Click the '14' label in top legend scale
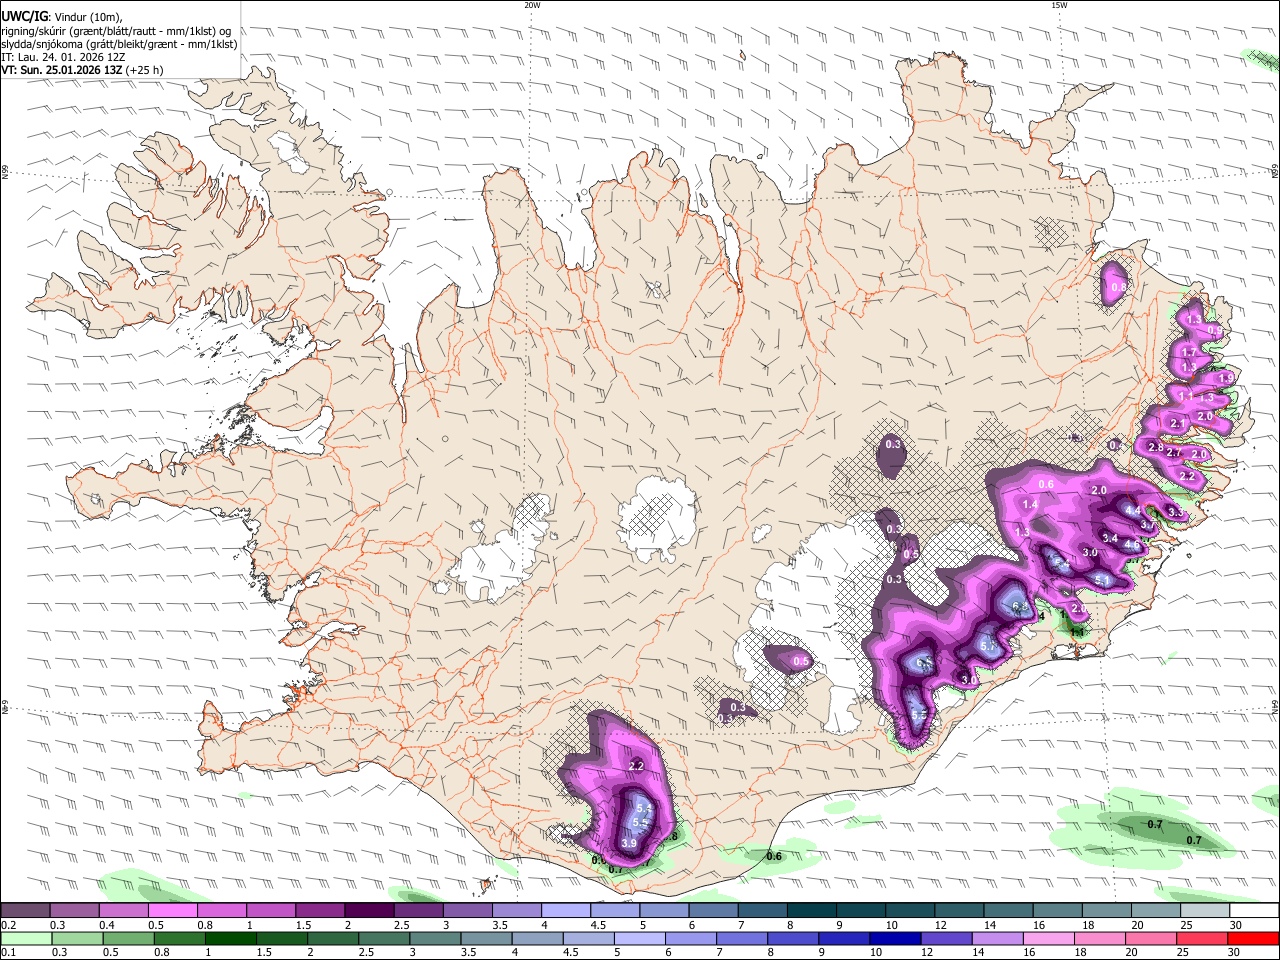Viewport: 1280px width, 960px height. (x=990, y=925)
